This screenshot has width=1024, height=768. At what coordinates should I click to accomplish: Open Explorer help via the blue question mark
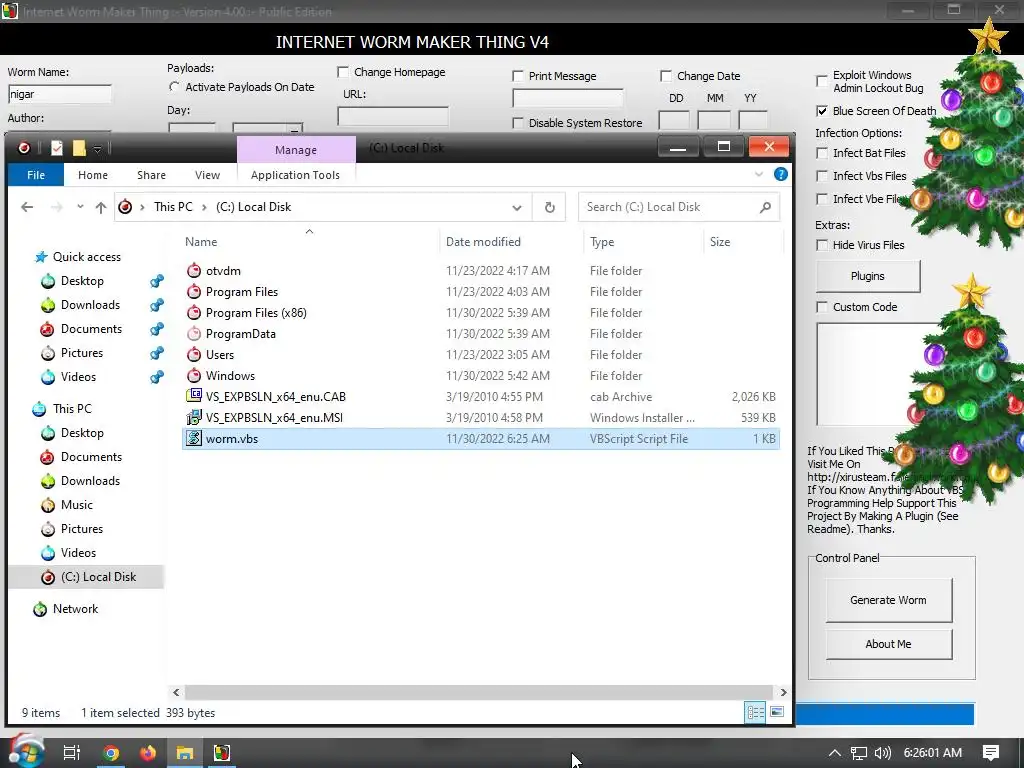click(x=780, y=174)
